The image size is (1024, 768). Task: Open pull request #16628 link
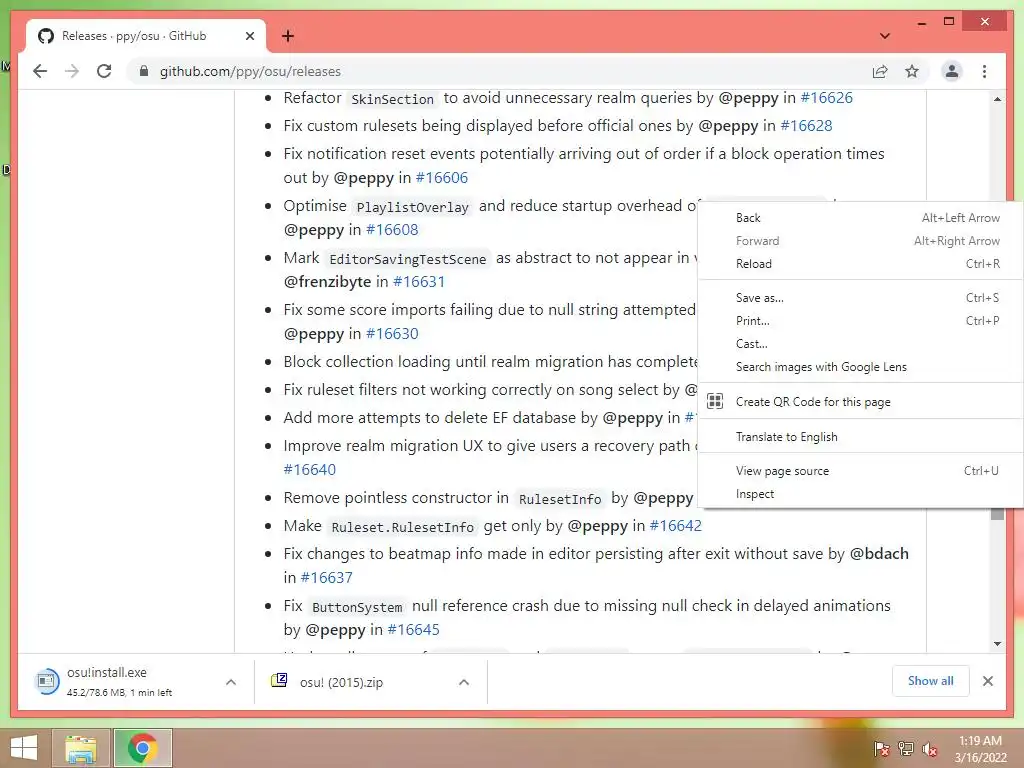(806, 125)
